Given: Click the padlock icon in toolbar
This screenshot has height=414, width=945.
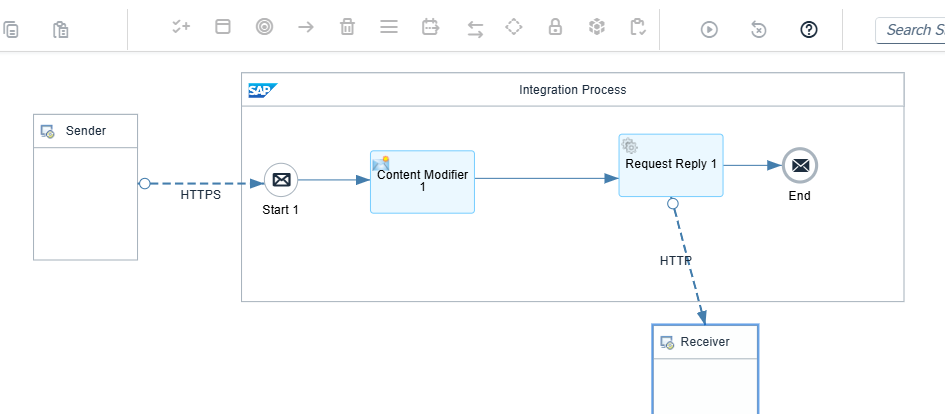Looking at the screenshot, I should click(555, 27).
